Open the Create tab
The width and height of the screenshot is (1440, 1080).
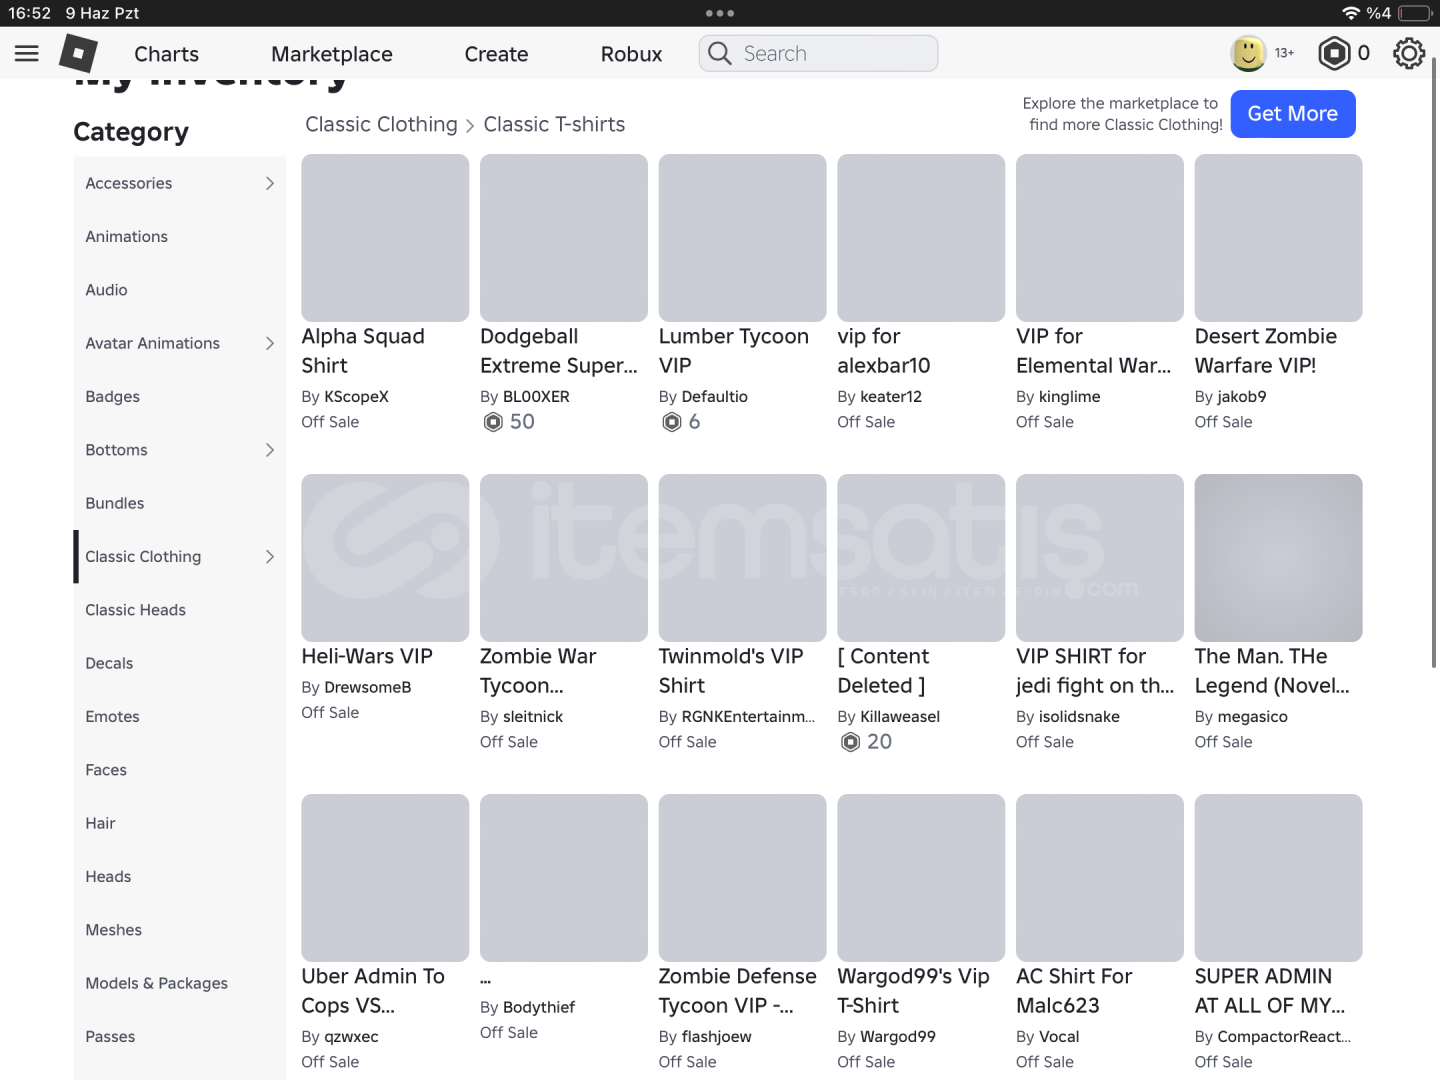496,54
